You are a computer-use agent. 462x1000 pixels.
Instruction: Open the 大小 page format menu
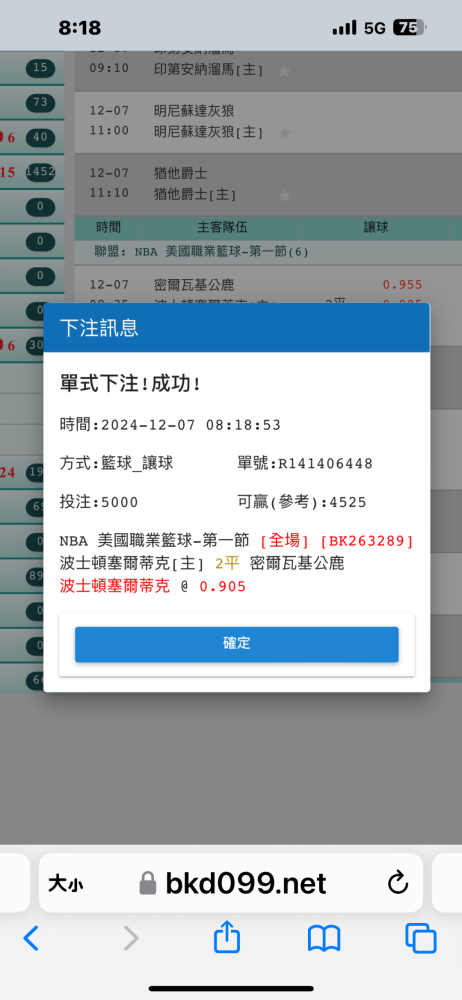[65, 884]
